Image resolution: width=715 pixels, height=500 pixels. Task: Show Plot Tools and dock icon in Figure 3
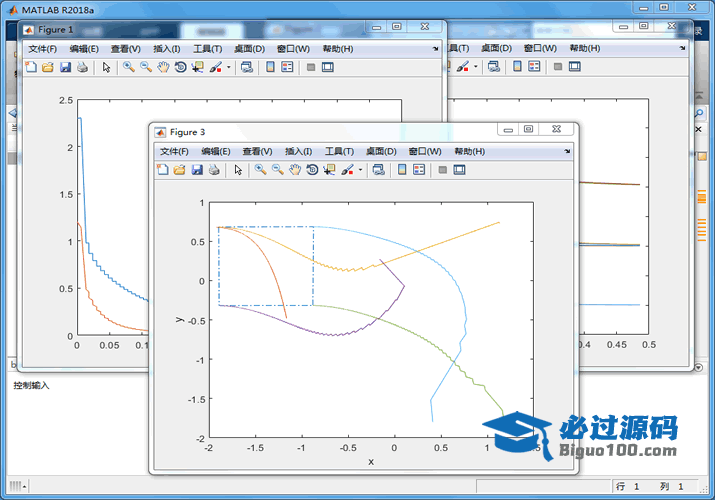click(x=459, y=170)
